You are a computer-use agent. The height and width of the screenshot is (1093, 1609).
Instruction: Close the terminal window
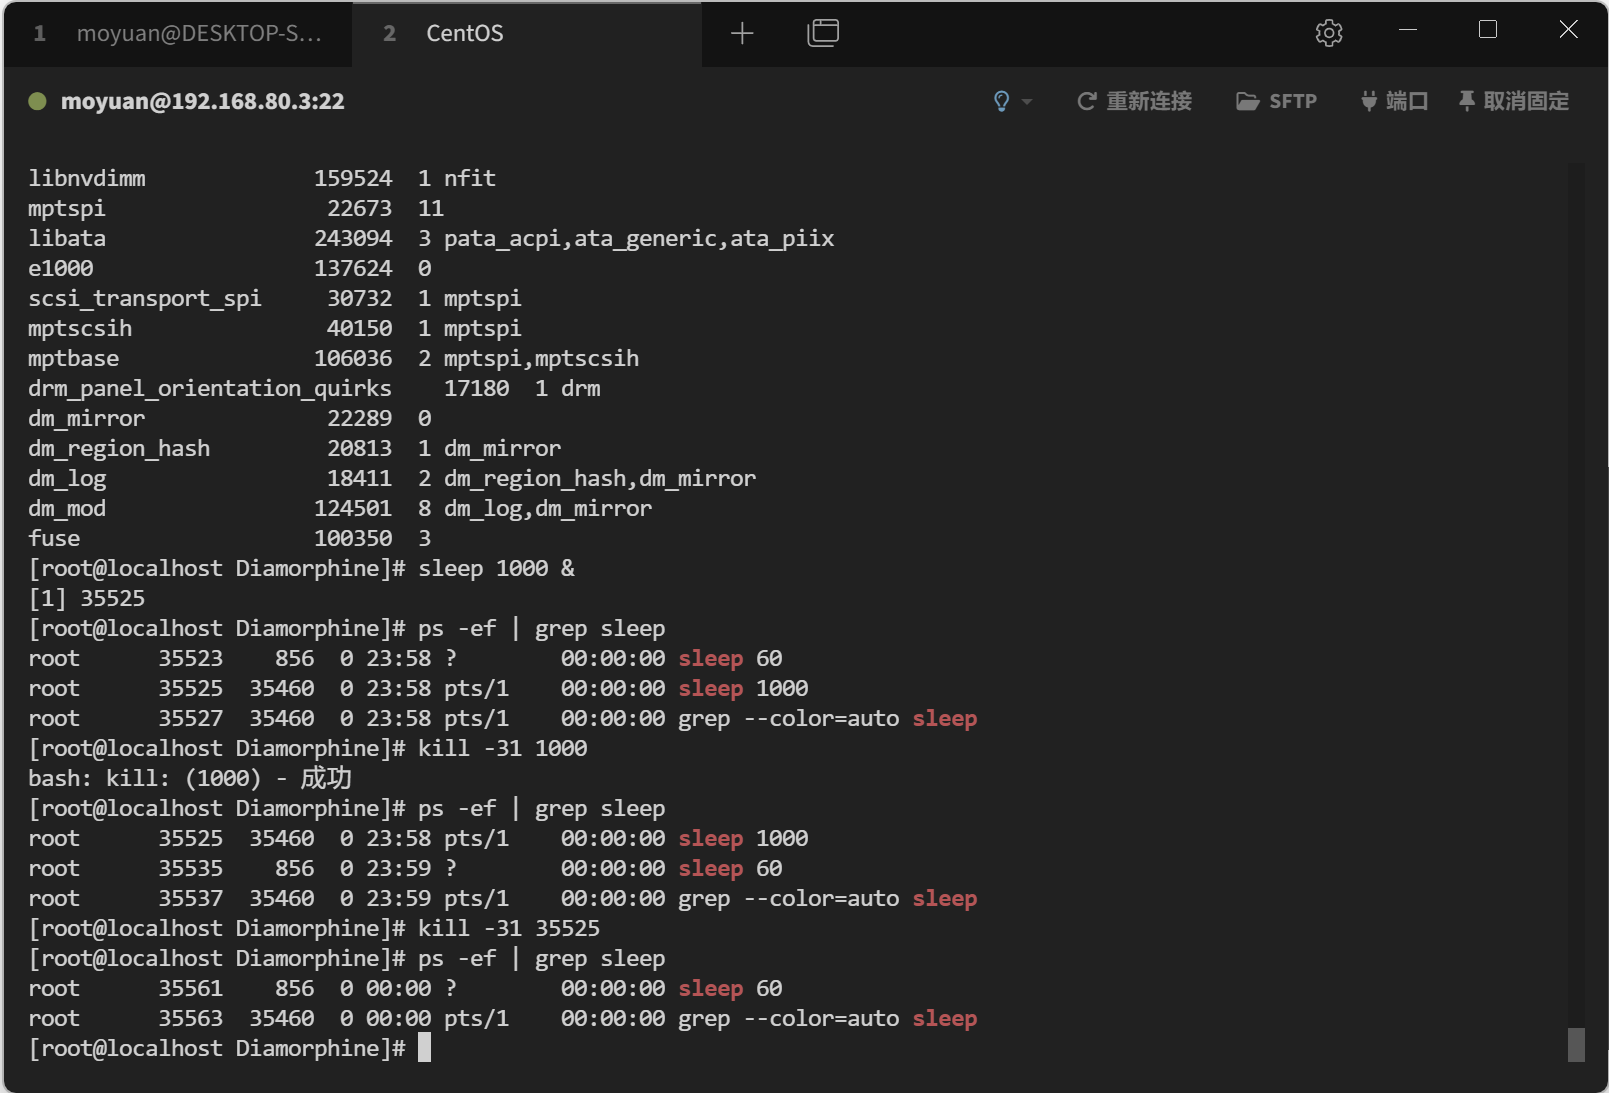(1568, 30)
